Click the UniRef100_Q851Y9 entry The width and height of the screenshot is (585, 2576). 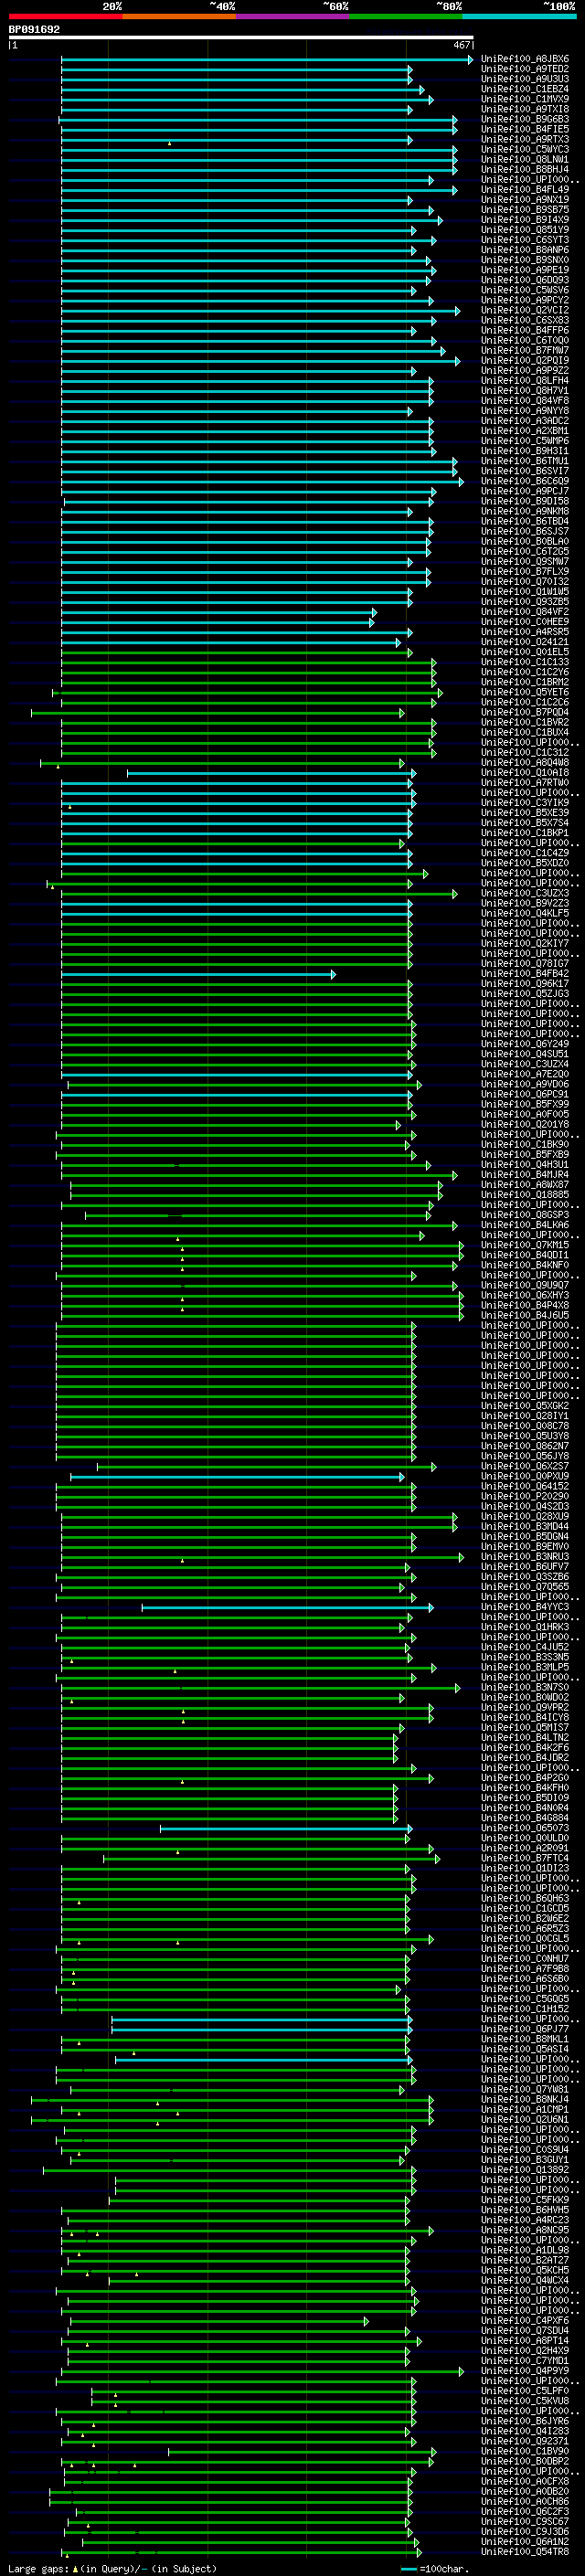tap(525, 230)
